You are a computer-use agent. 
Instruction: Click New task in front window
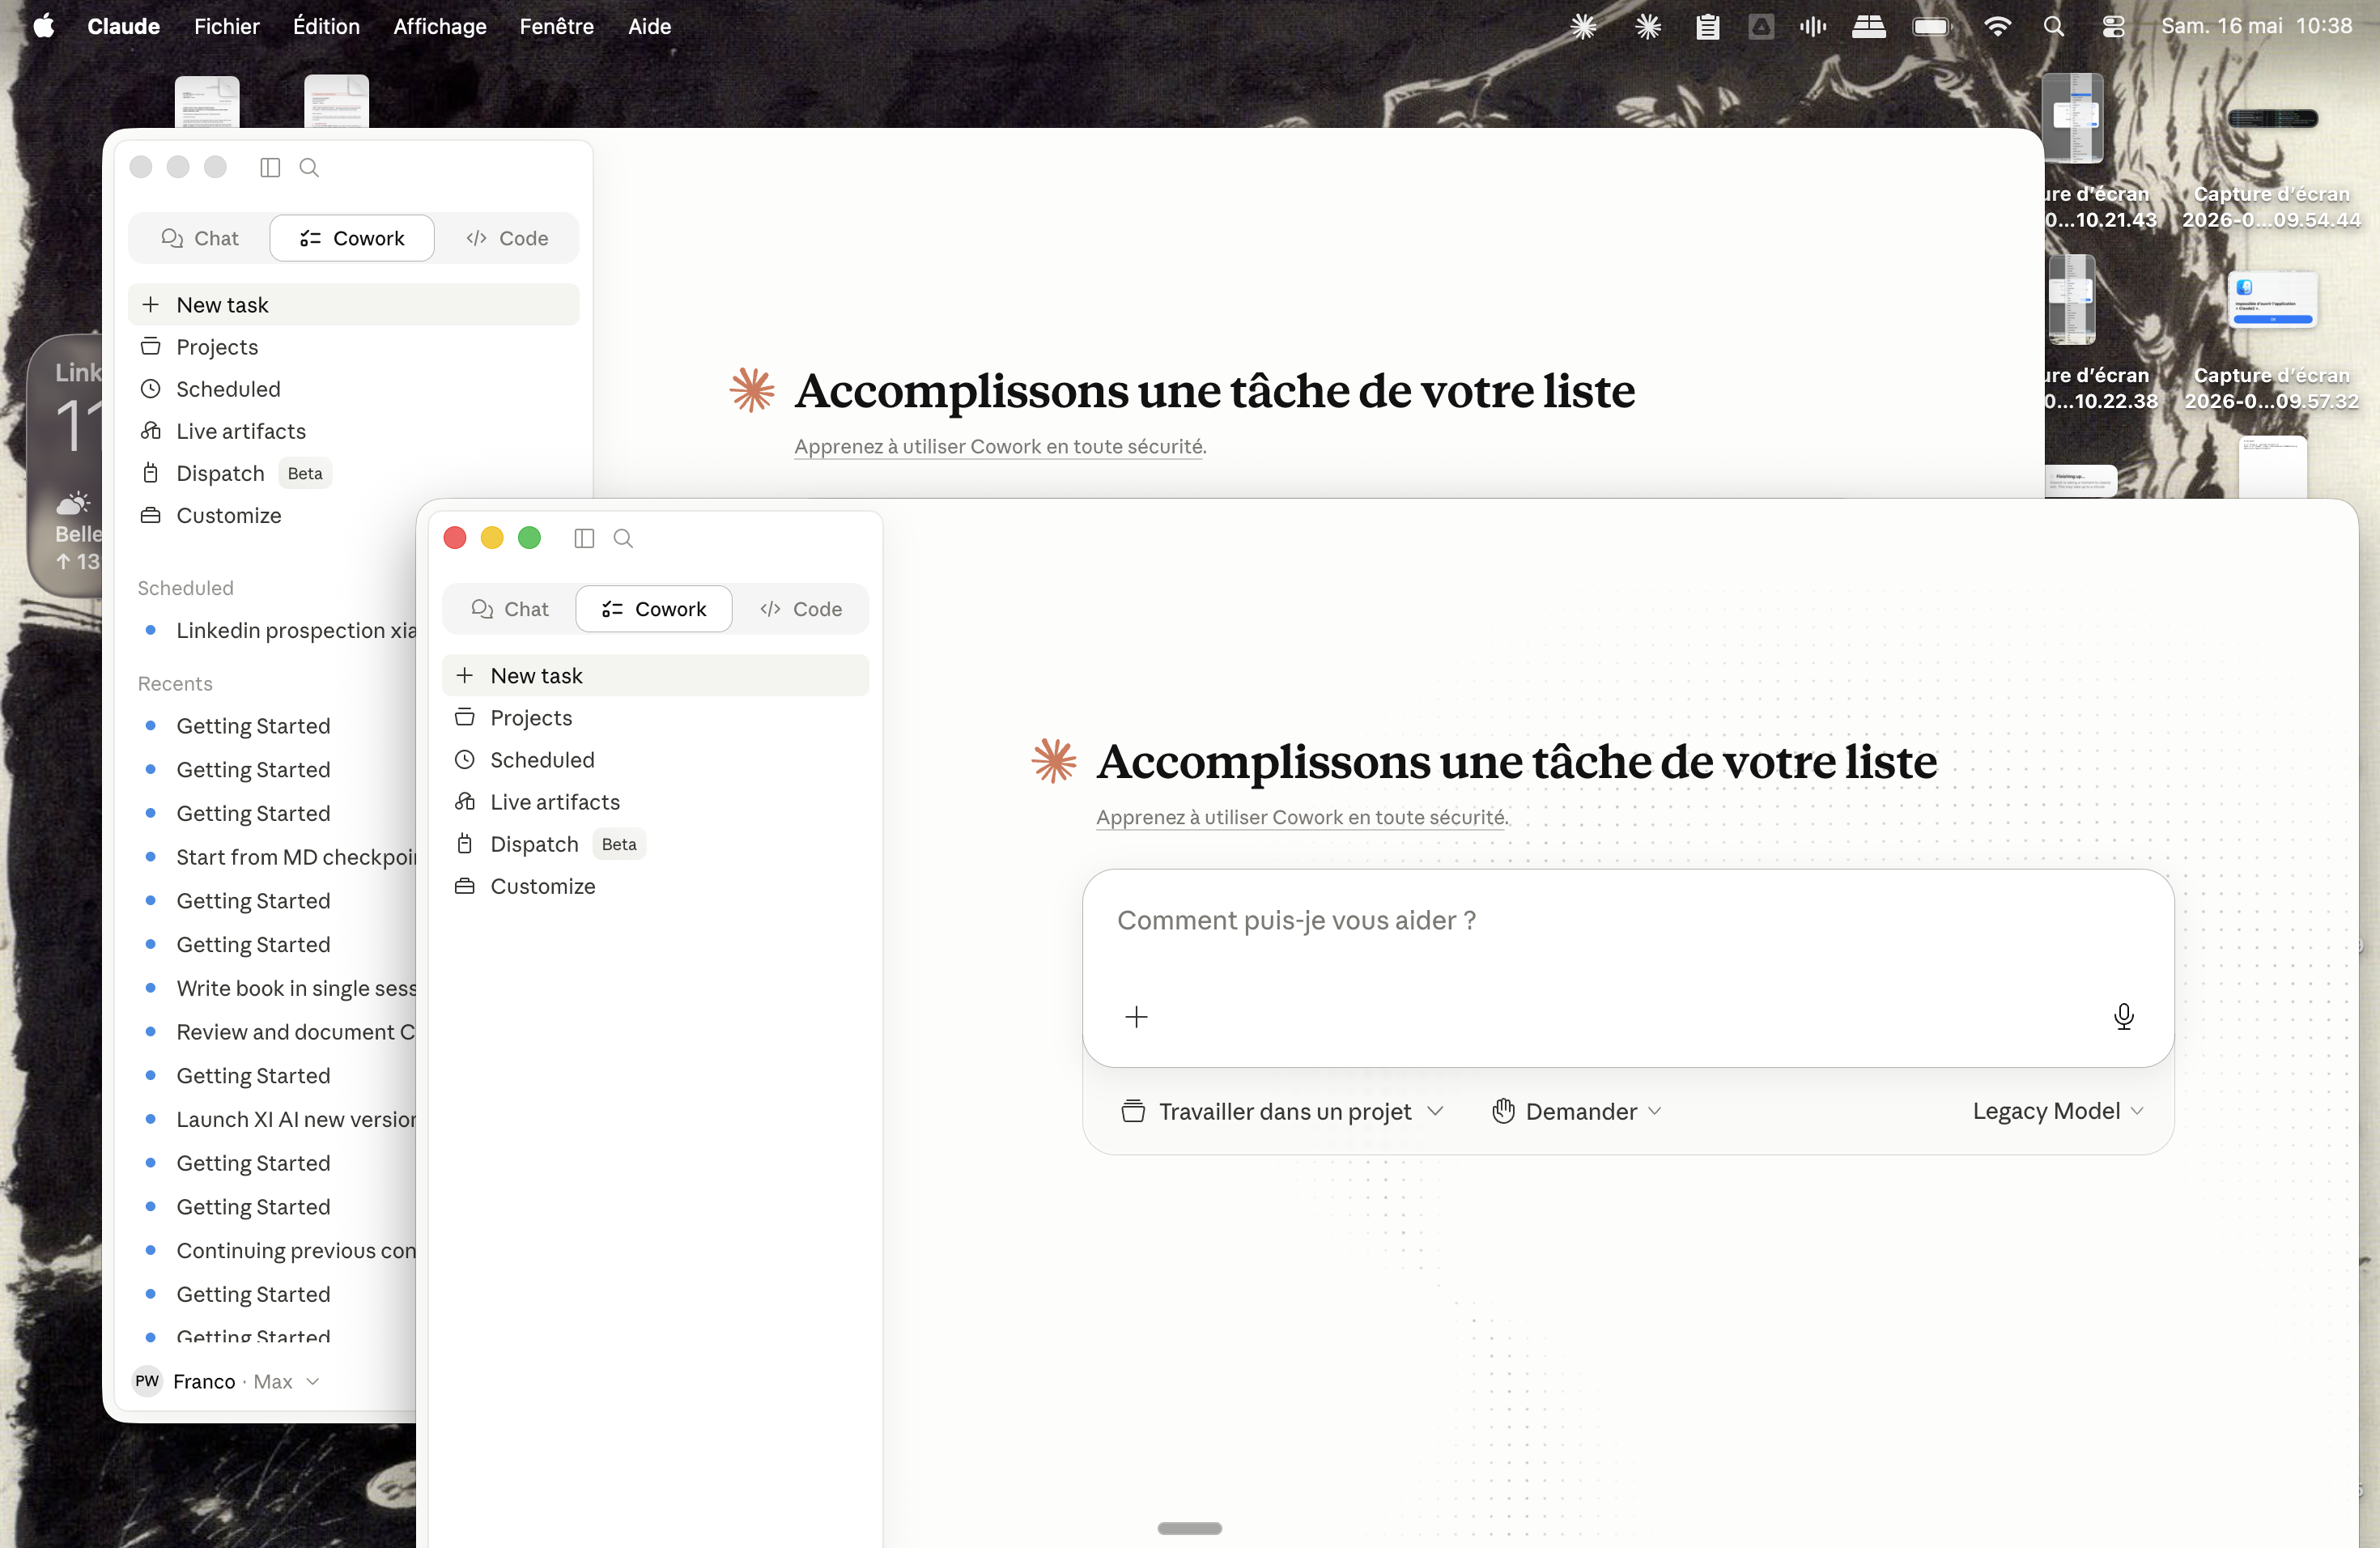(x=655, y=676)
